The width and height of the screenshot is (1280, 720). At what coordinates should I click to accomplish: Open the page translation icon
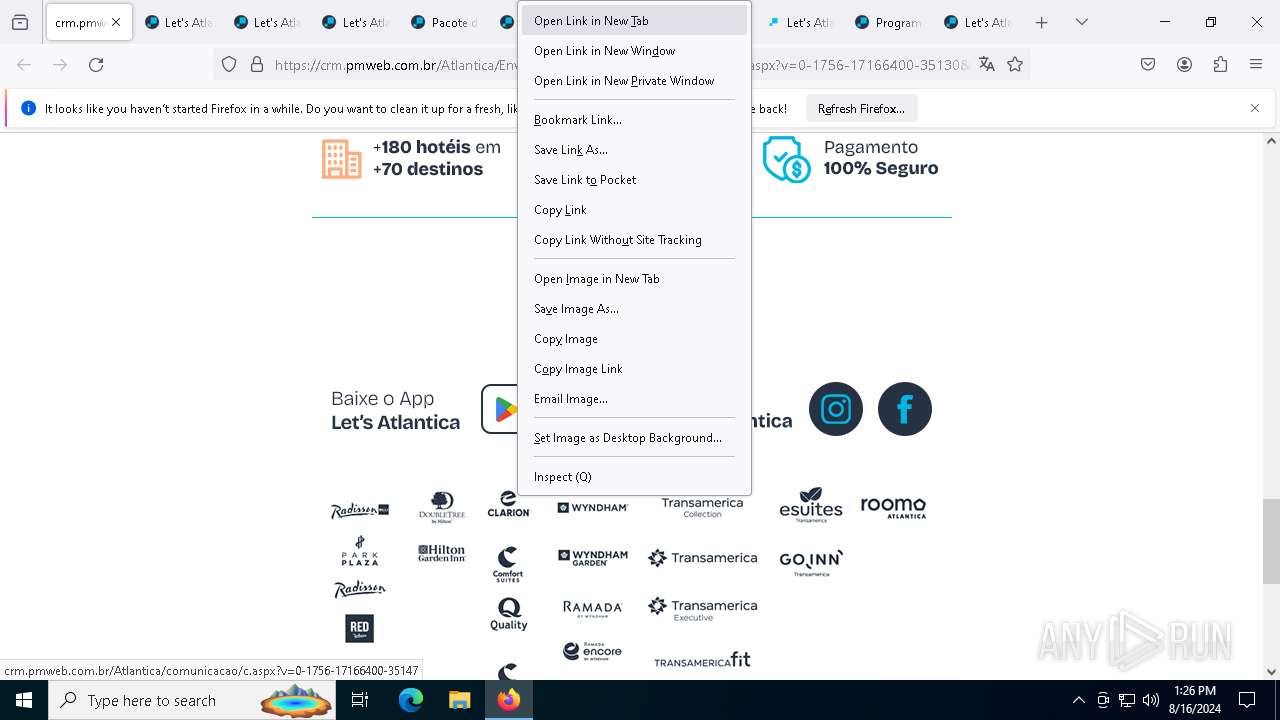pos(987,65)
